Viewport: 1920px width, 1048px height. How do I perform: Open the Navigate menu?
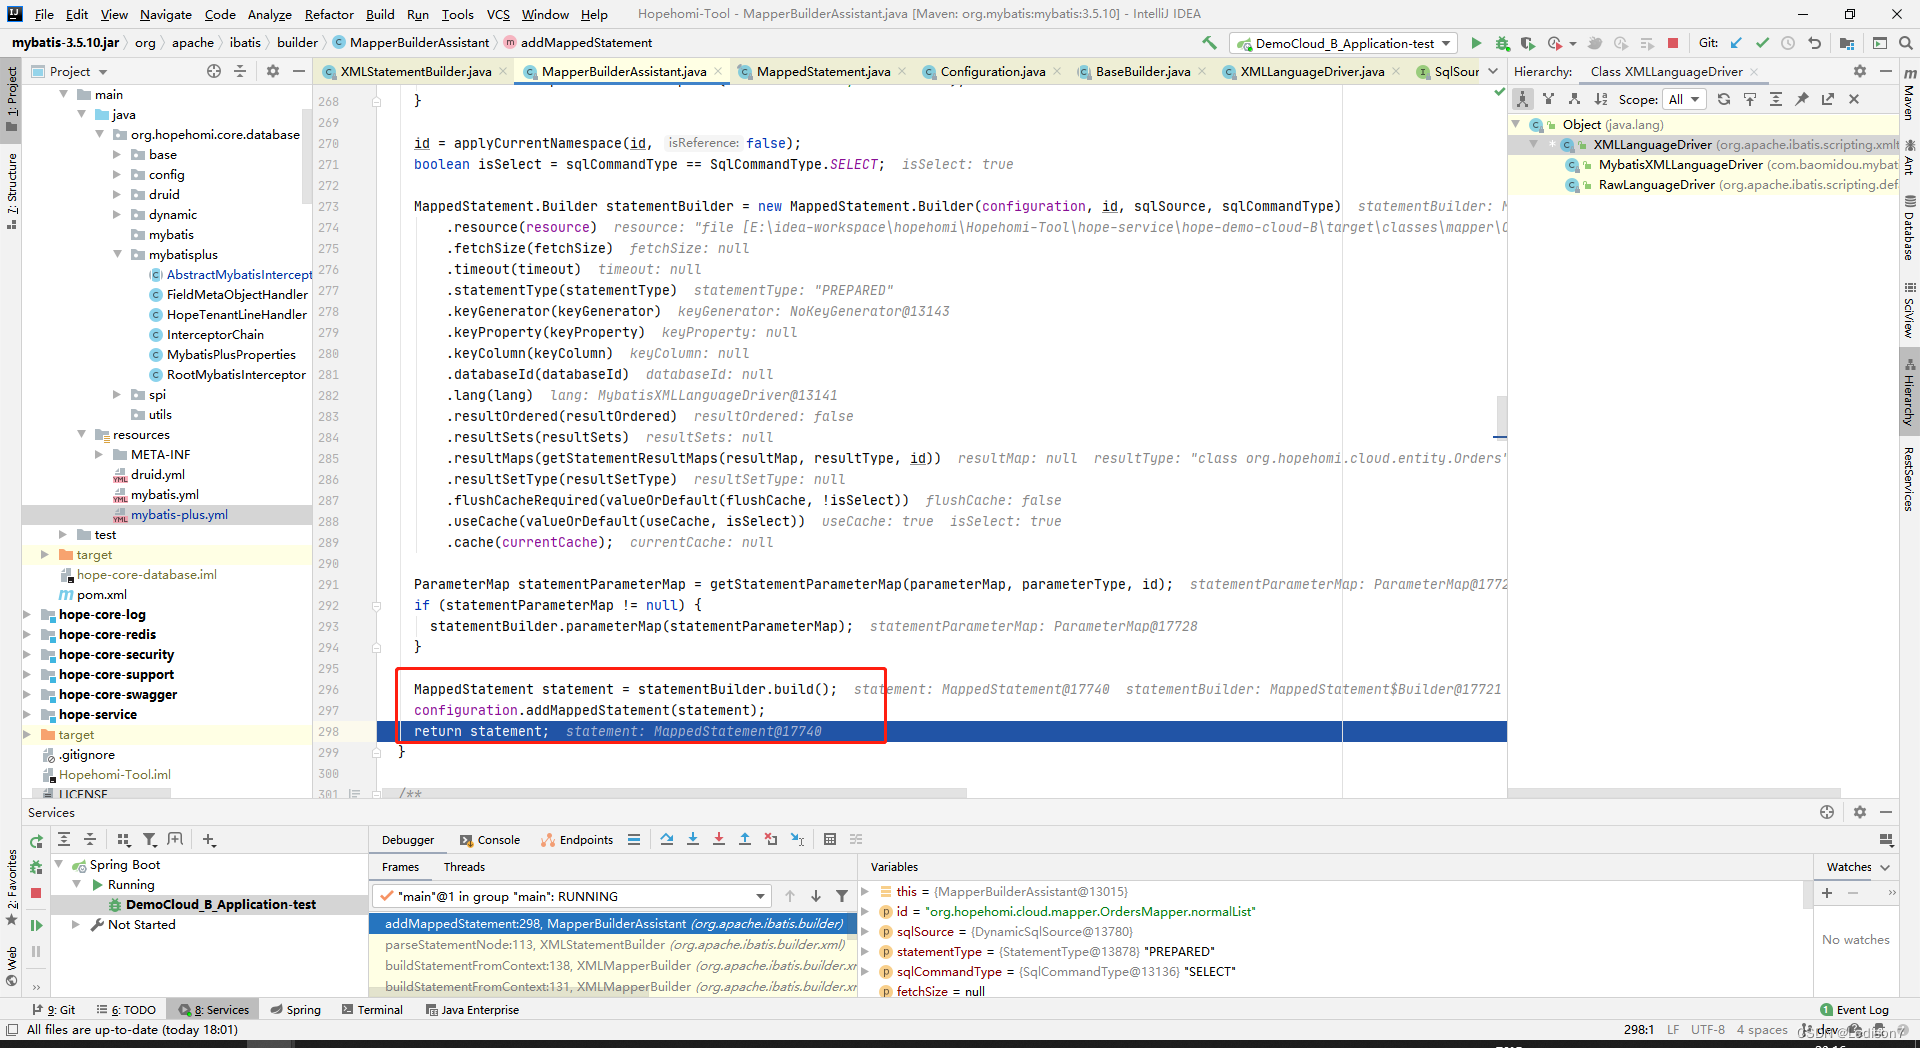[165, 14]
